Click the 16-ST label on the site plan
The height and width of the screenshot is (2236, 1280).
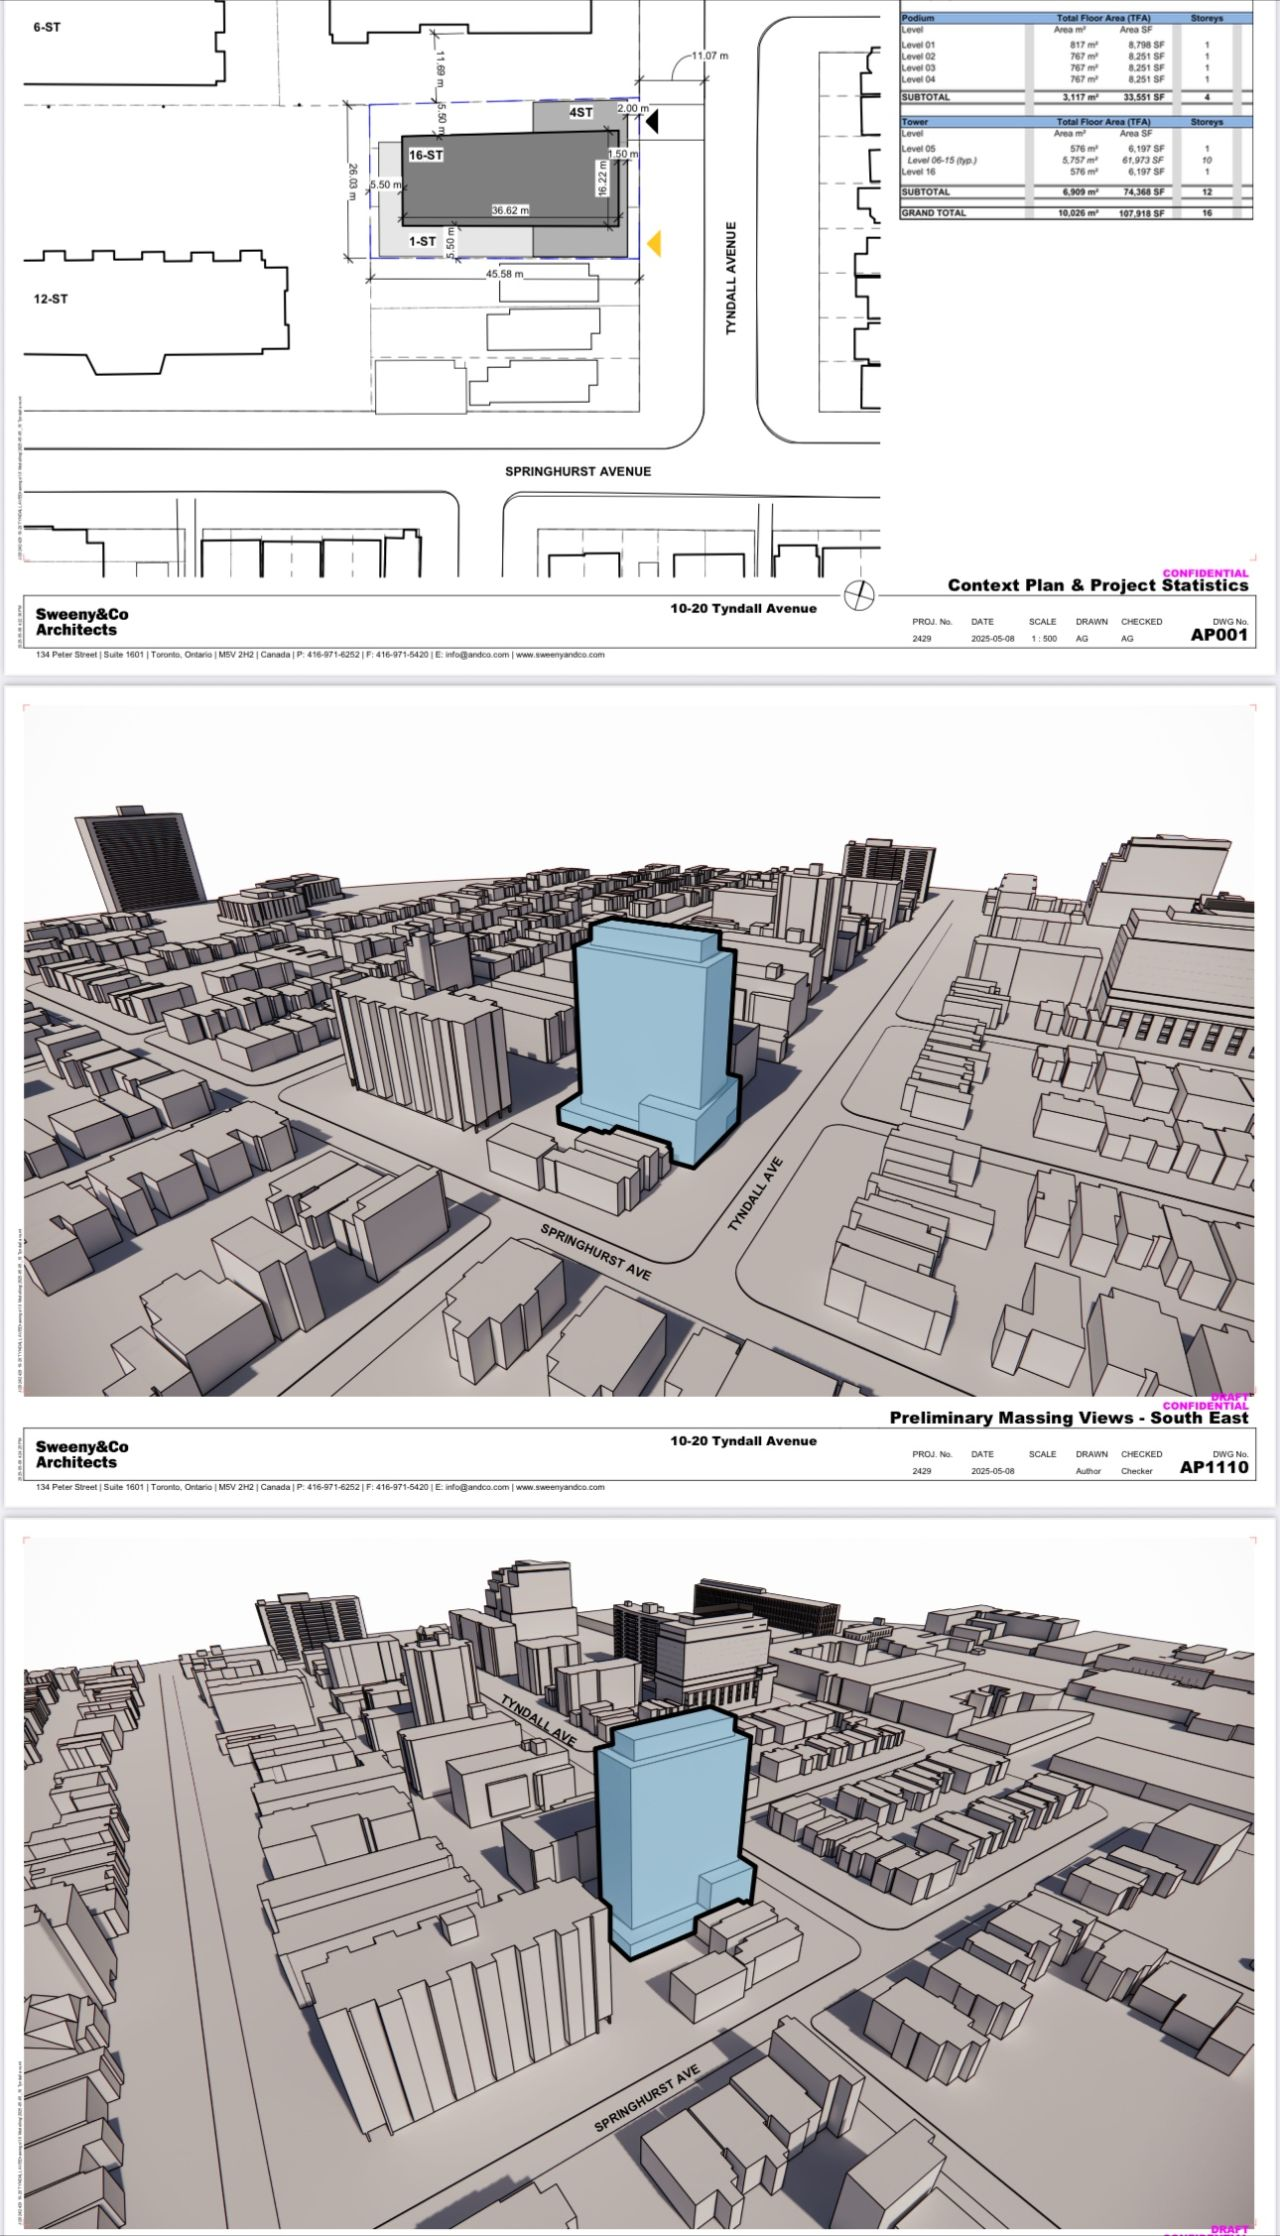[x=425, y=155]
